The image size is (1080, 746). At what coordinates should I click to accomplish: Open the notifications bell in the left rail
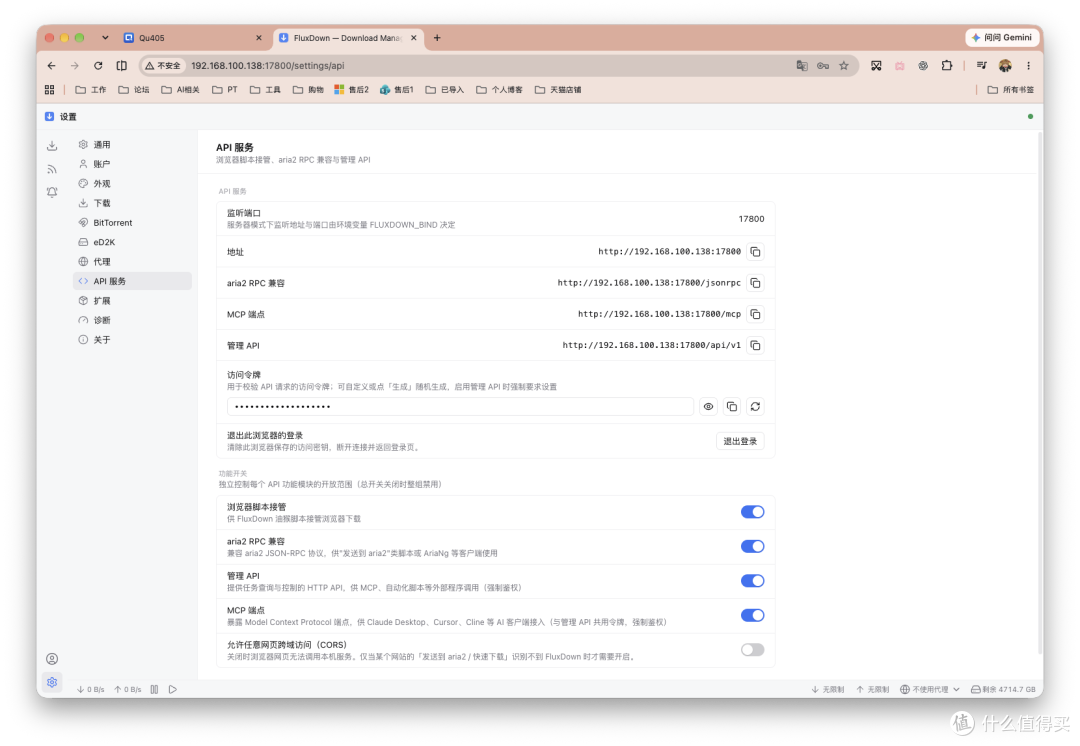click(52, 192)
